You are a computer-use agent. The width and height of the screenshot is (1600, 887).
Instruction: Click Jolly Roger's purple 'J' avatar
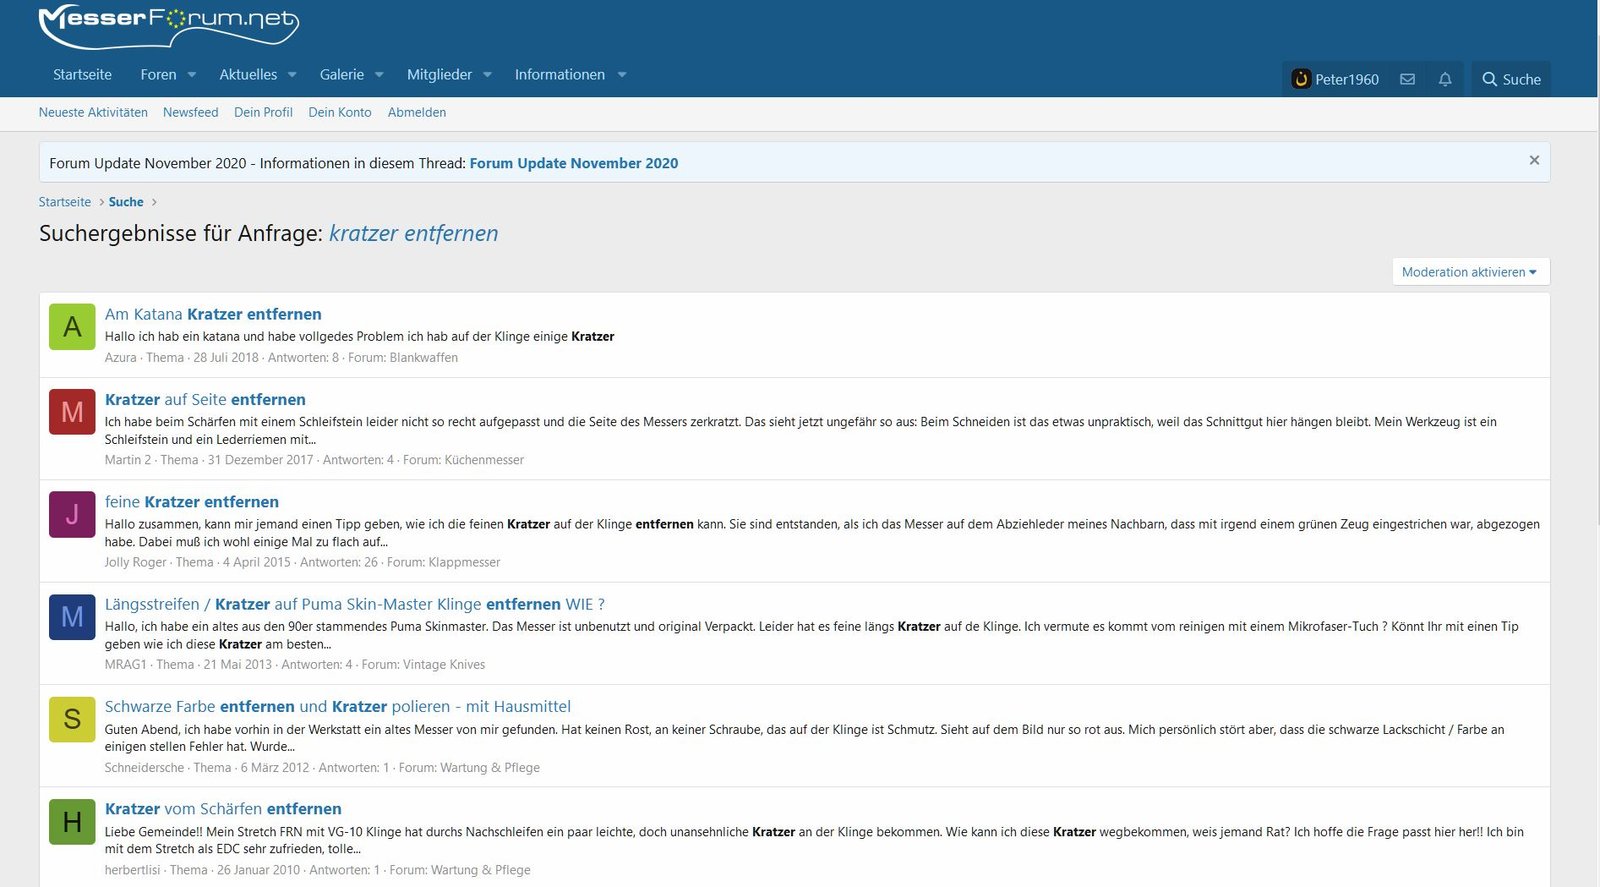(x=72, y=514)
